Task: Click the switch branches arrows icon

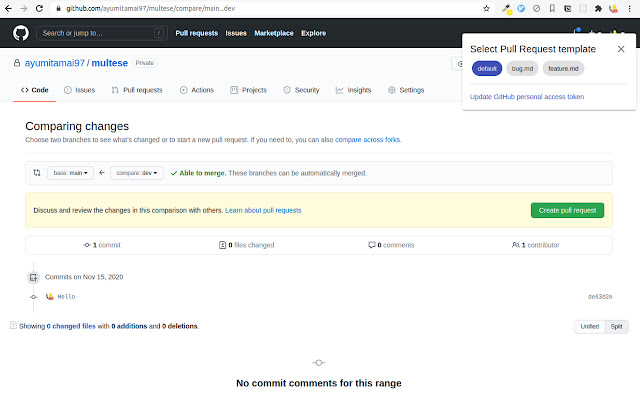Action: pyautogui.click(x=37, y=173)
